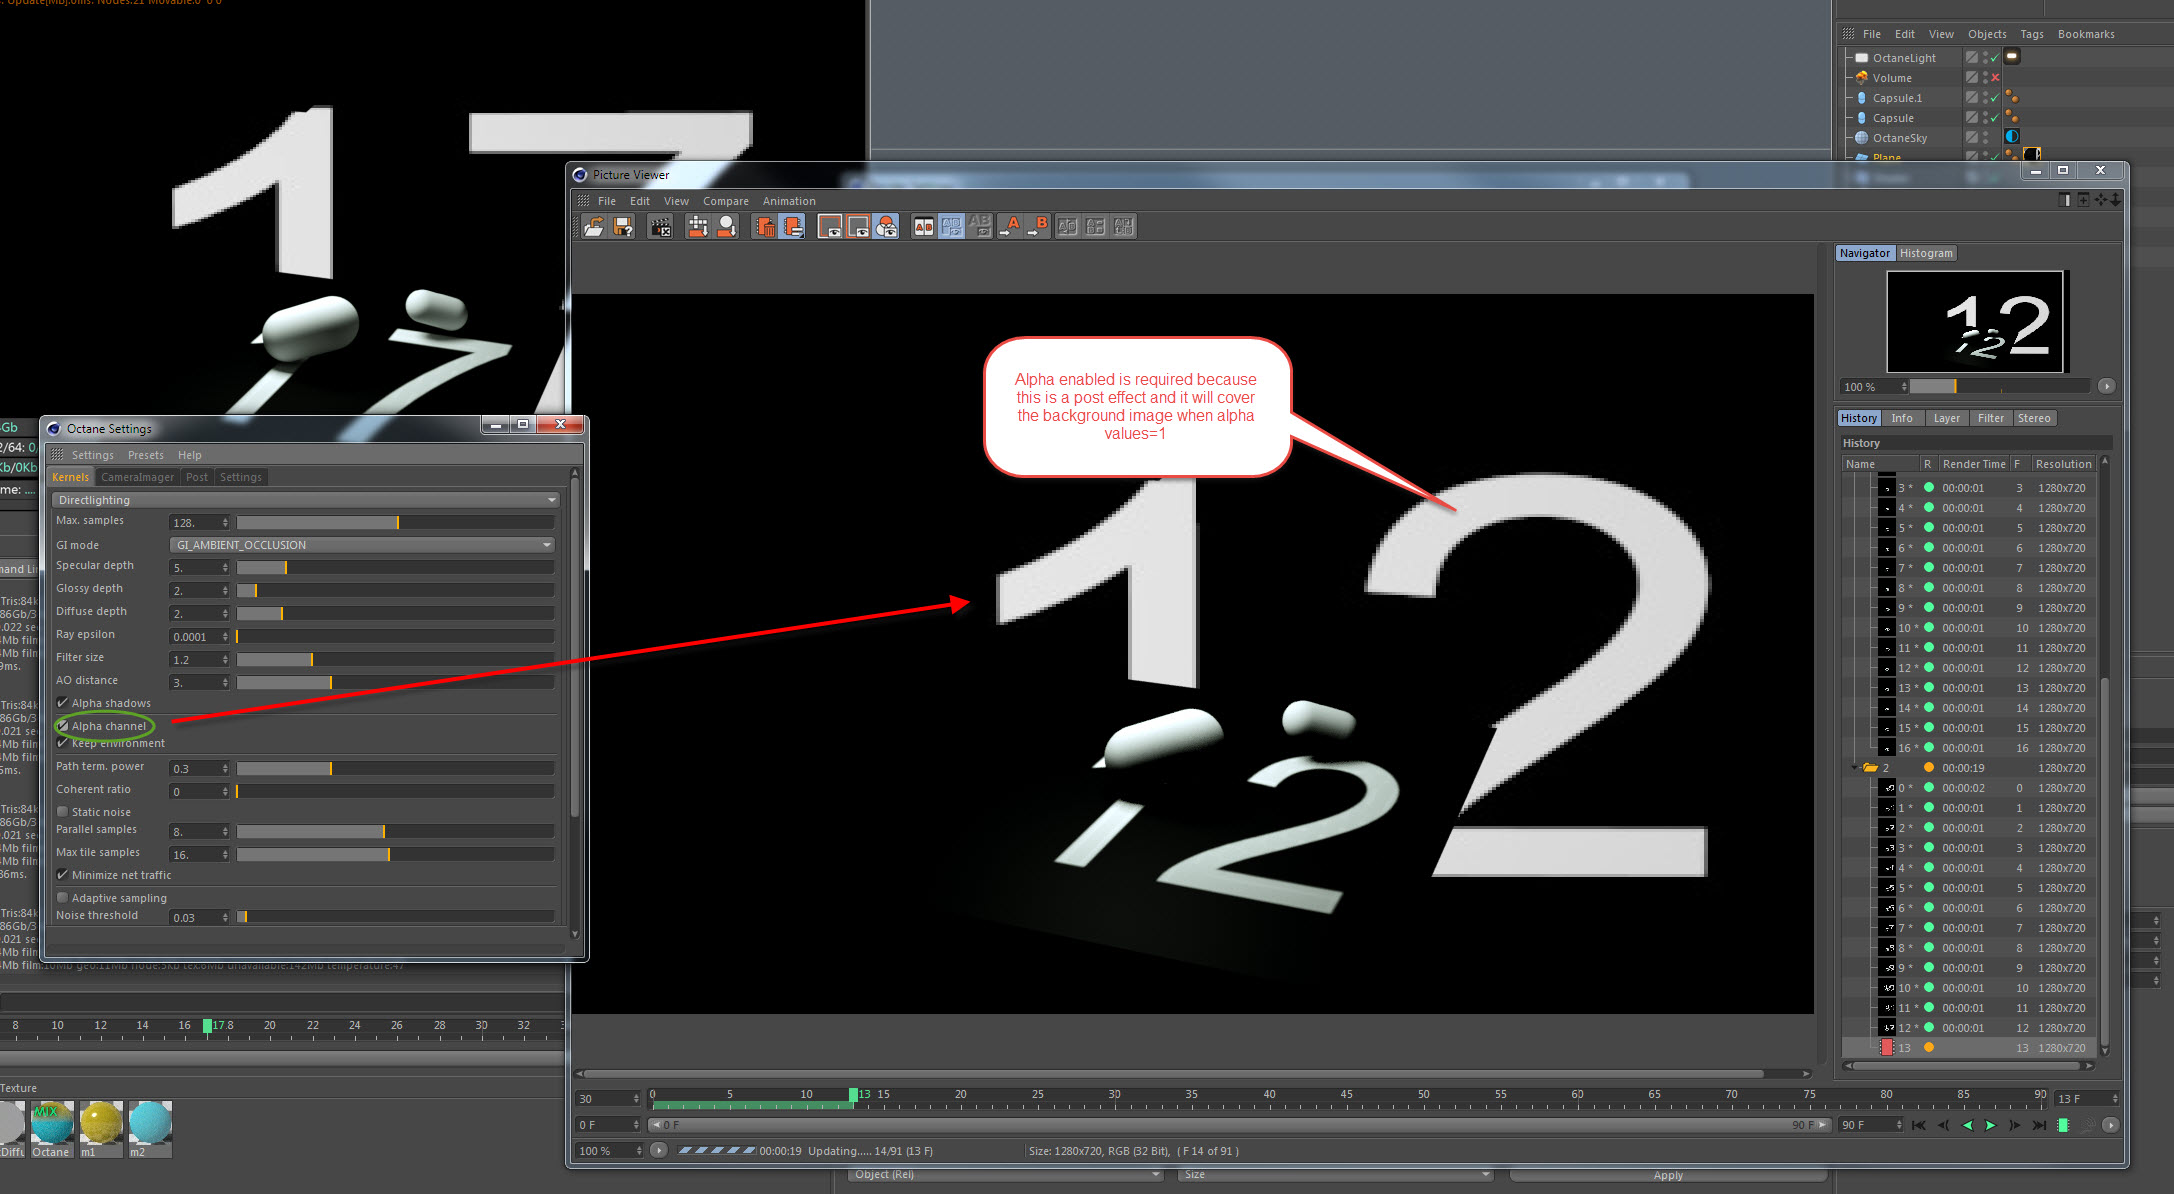This screenshot has height=1194, width=2174.
Task: Enable the Static noise checkbox
Action: 63,812
